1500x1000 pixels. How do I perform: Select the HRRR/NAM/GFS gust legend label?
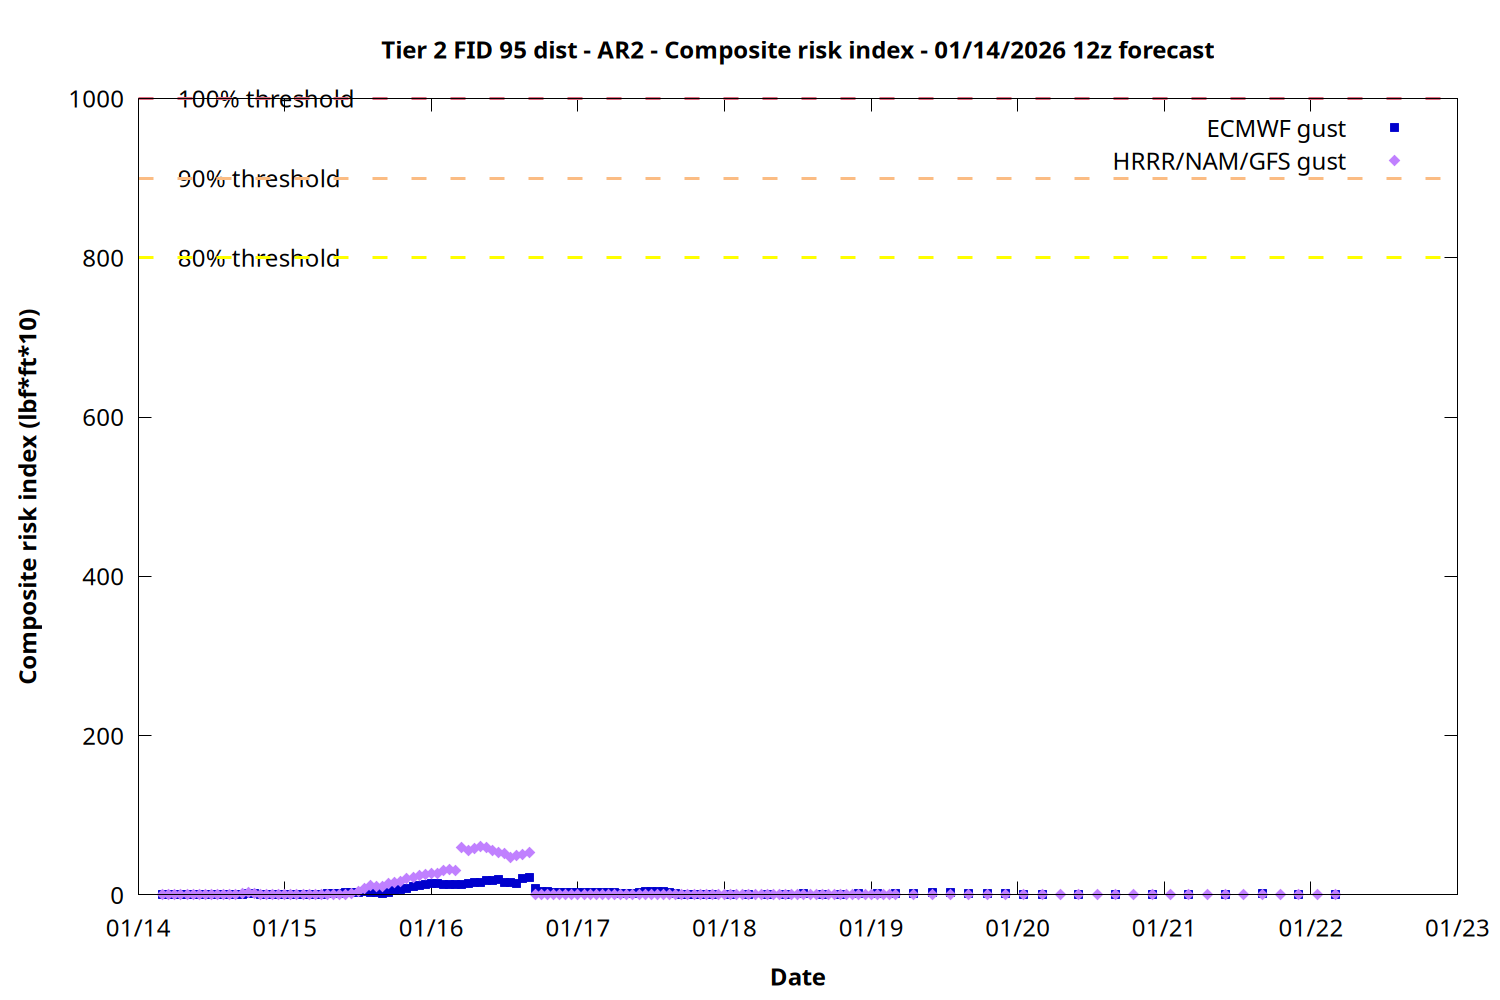pyautogui.click(x=1229, y=162)
